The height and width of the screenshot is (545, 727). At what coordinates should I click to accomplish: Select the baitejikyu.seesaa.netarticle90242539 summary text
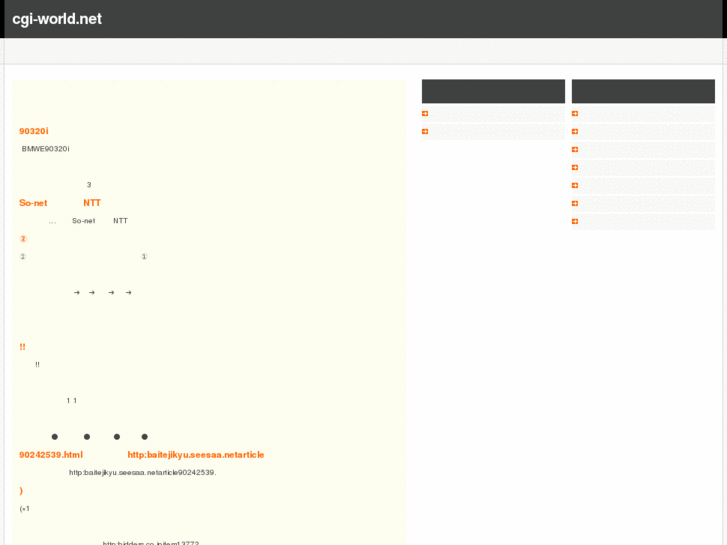pos(143,473)
